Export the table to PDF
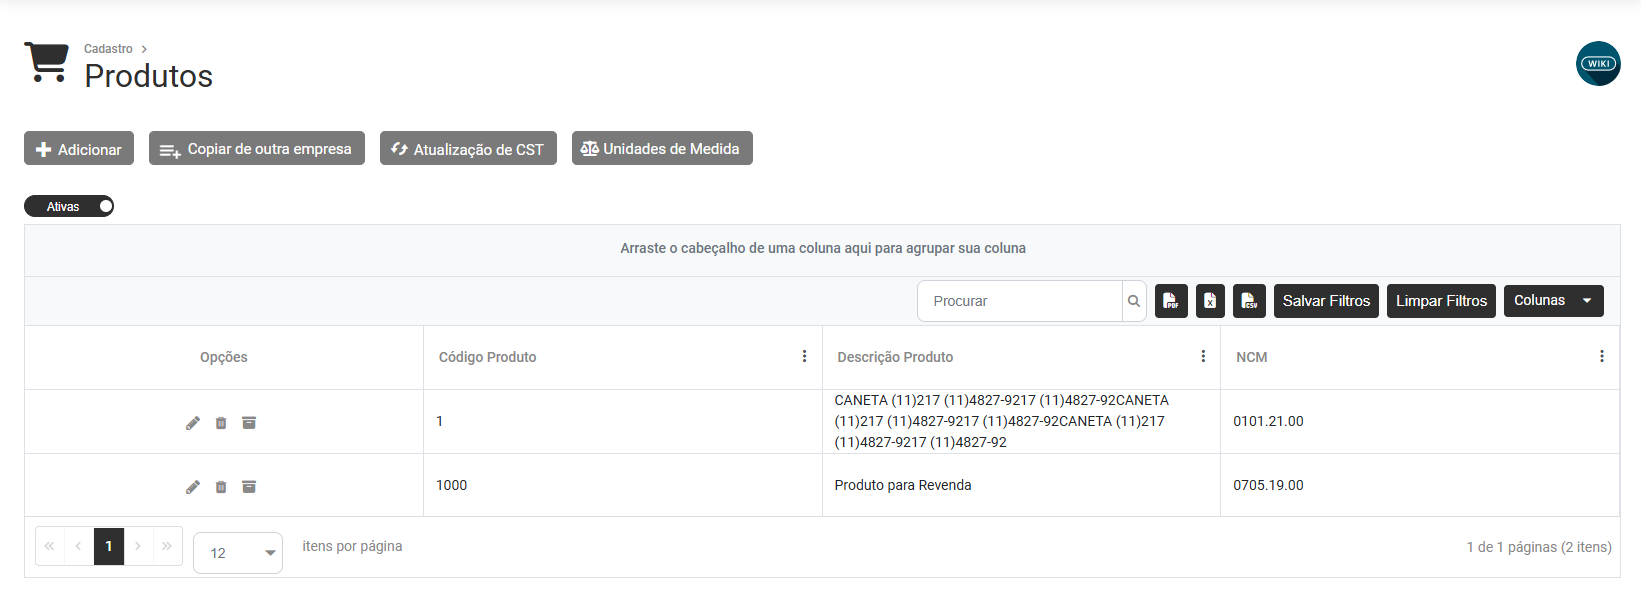Viewport: 1641px width, 613px height. click(1171, 301)
